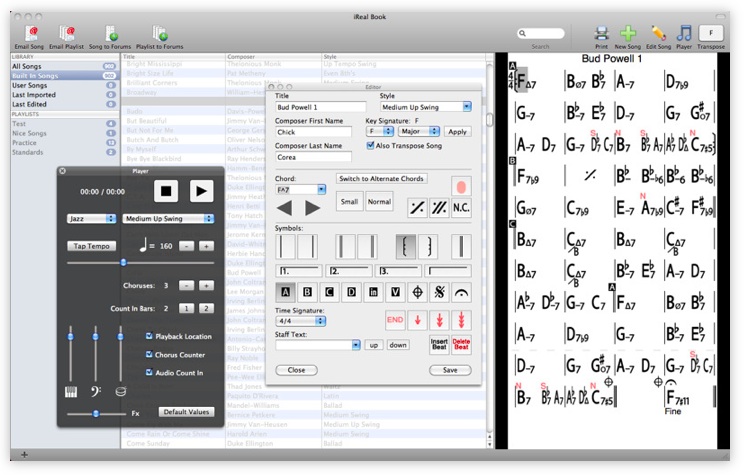Open Medium Up Swing dropdown in Player
Image resolution: width=744 pixels, height=475 pixels.
point(168,218)
